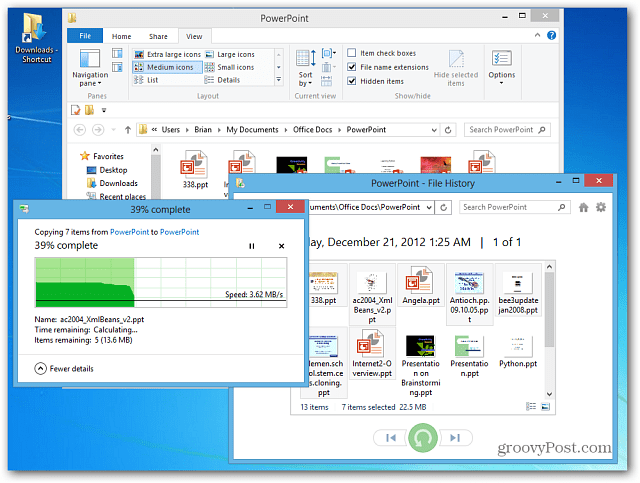Click Office Docs in the address path

click(x=312, y=130)
